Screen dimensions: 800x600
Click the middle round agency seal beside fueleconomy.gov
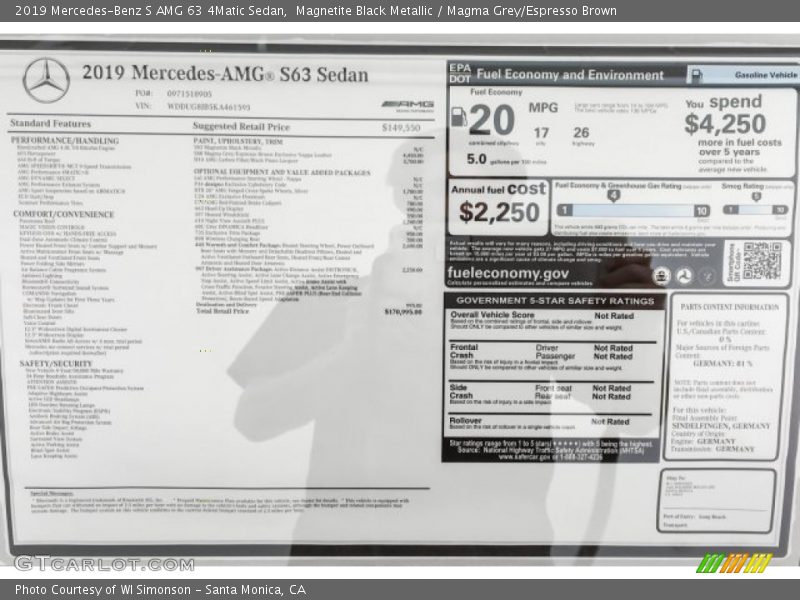coord(685,276)
